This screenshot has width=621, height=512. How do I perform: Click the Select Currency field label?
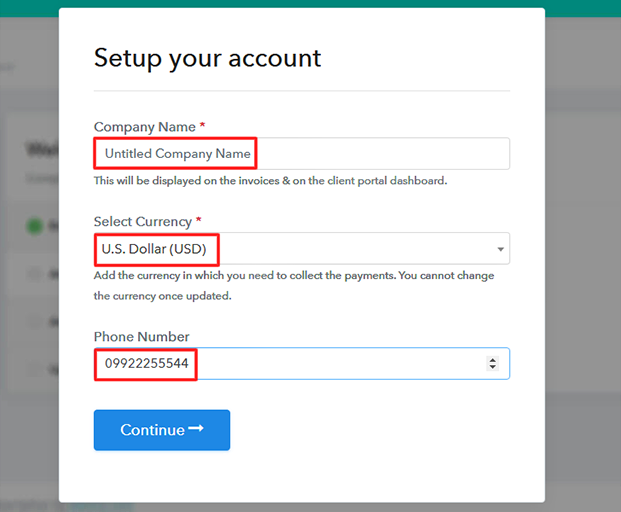tap(142, 221)
